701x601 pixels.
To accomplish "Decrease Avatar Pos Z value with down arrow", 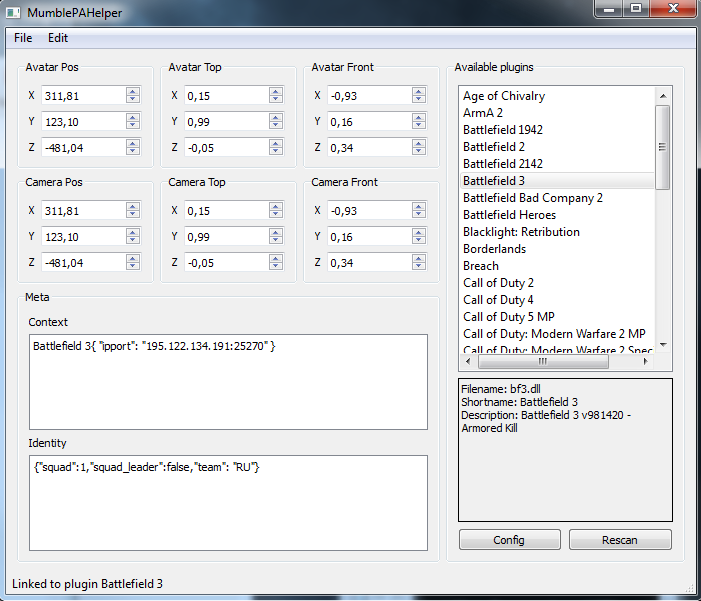I will point(133,151).
